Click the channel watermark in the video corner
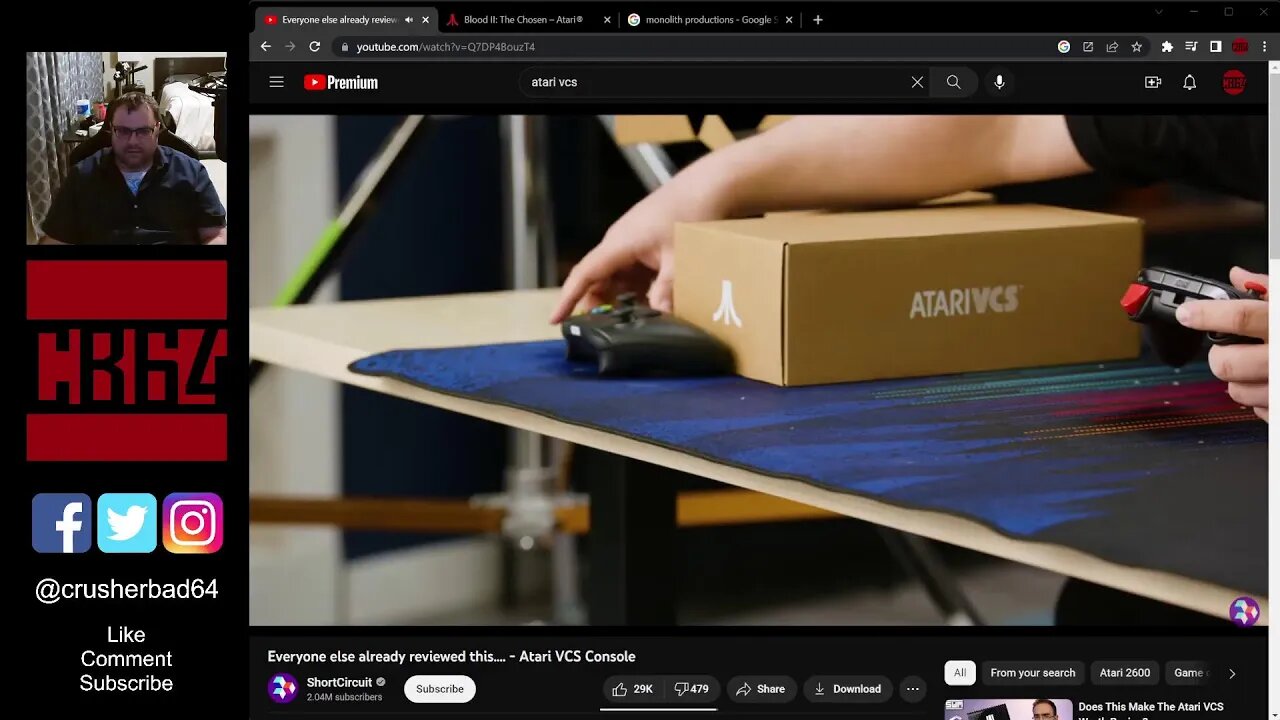 click(1244, 611)
